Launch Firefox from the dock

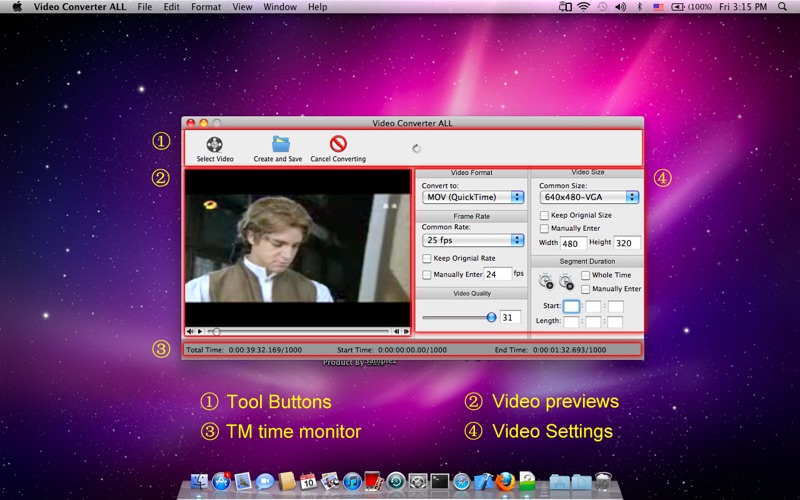coord(505,481)
